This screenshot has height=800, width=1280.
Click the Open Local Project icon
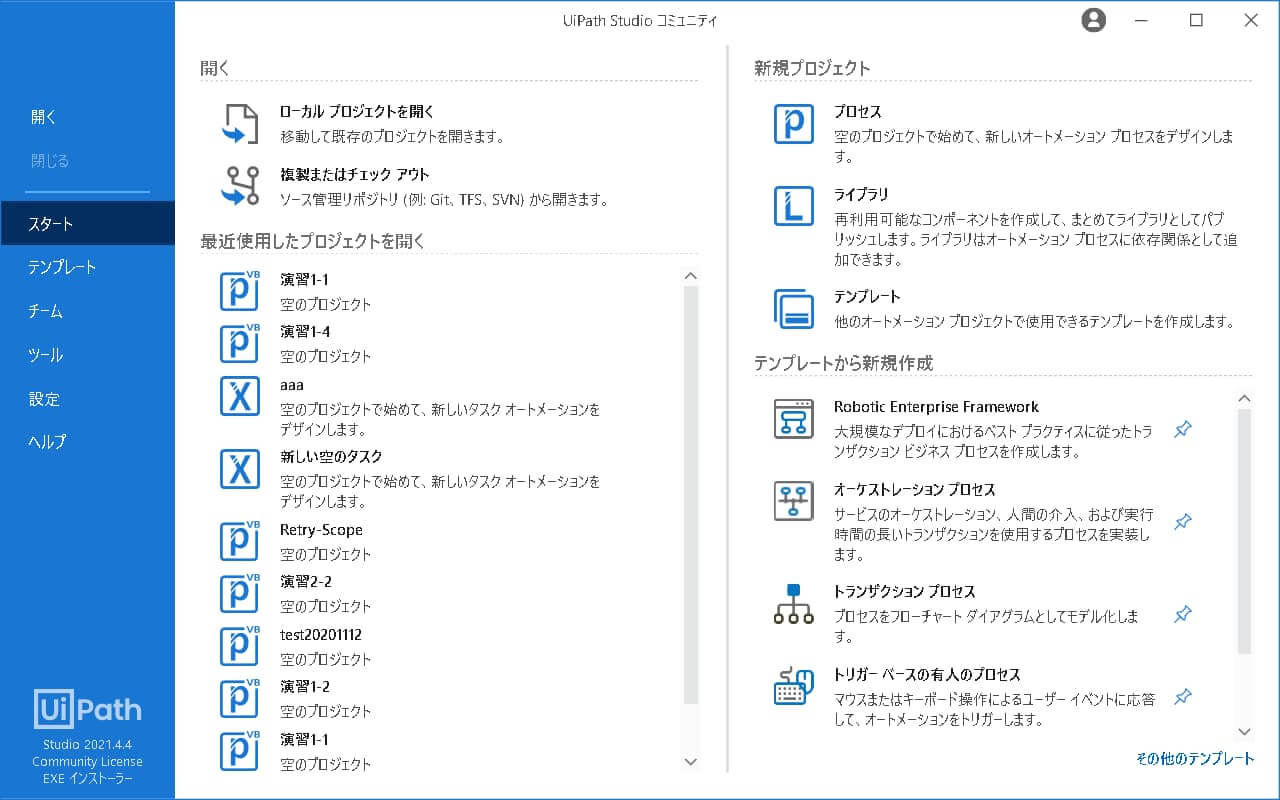point(239,124)
